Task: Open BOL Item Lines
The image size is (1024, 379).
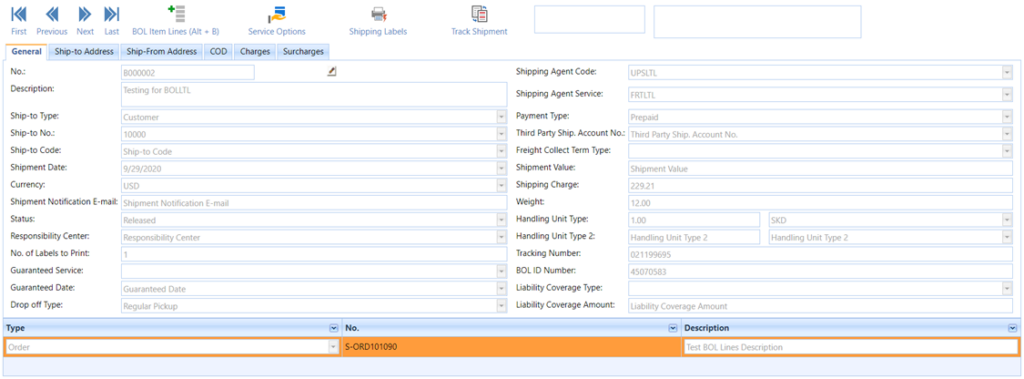Action: pos(176,13)
